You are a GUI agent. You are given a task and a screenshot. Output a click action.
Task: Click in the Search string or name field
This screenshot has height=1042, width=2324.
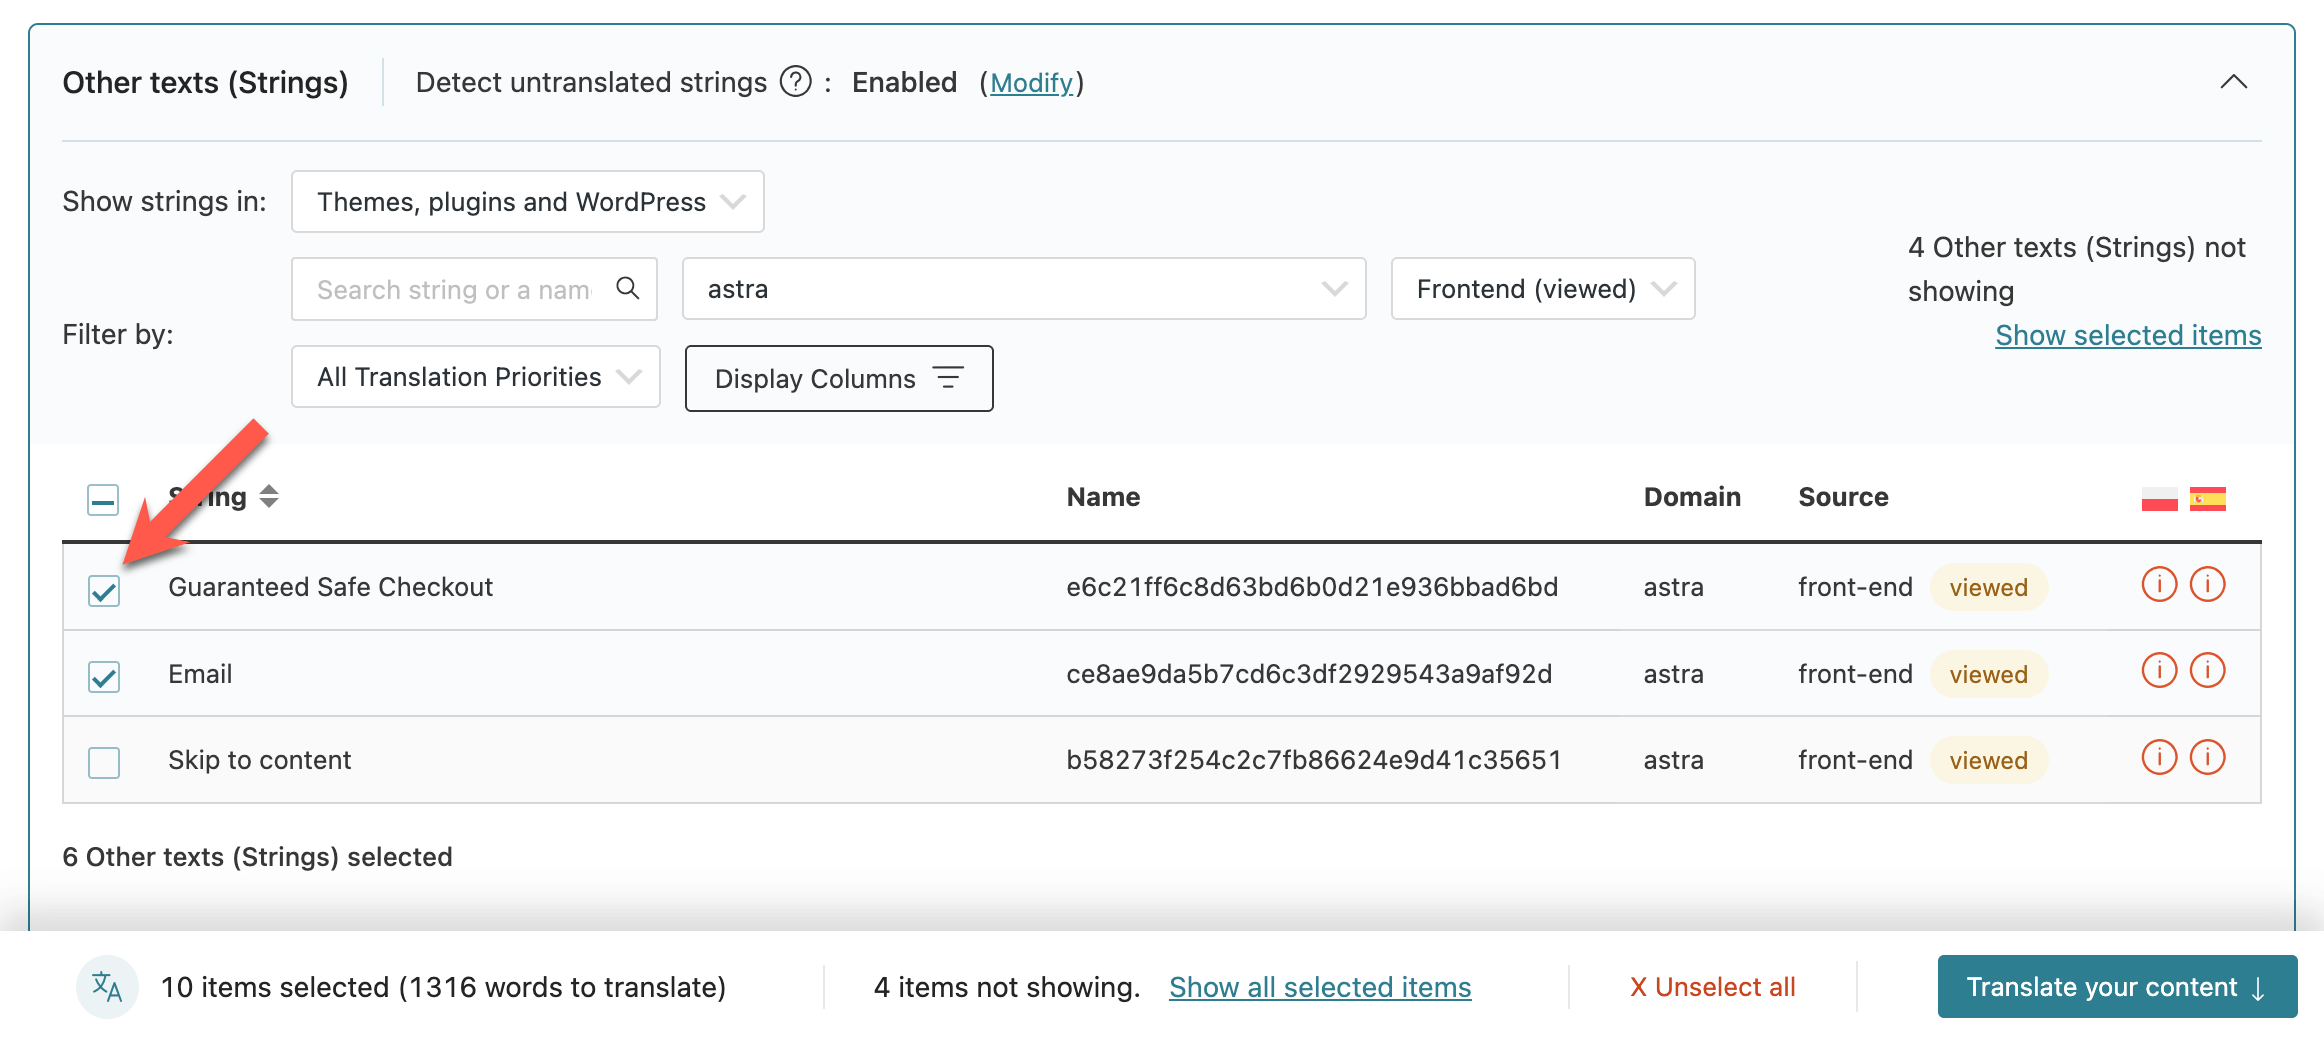[x=455, y=290]
